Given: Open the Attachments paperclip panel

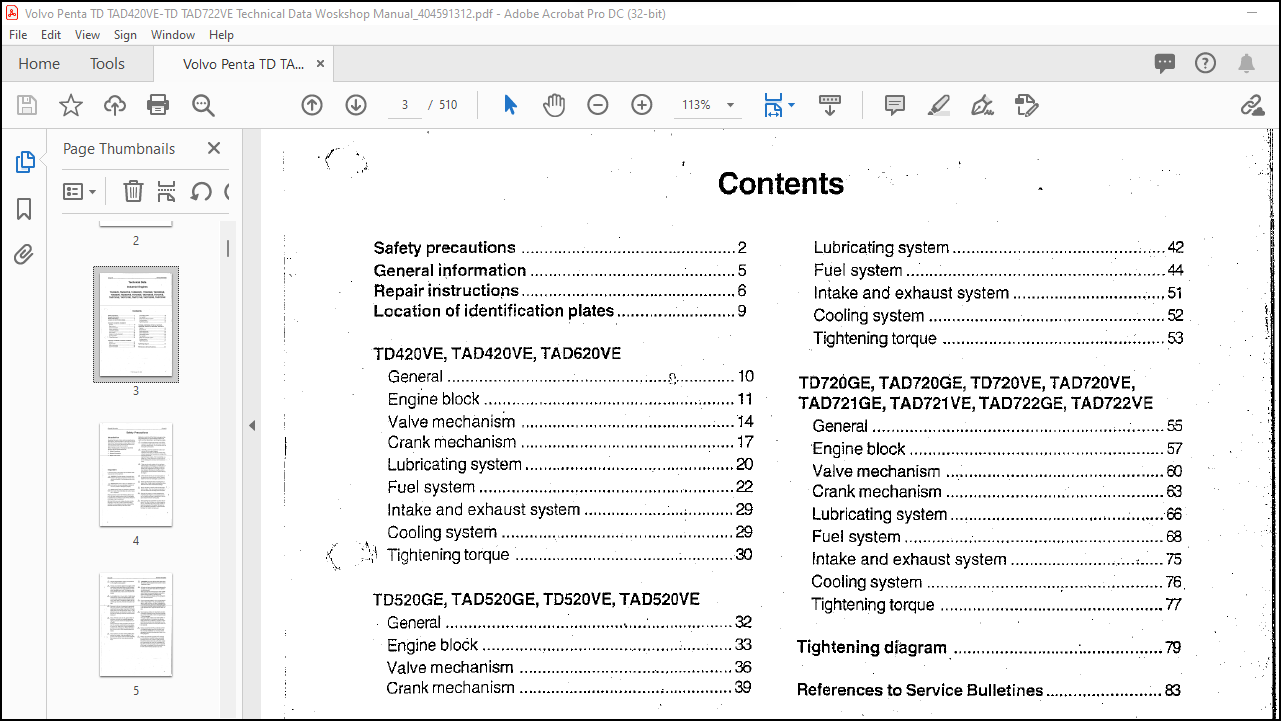Looking at the screenshot, I should coord(25,255).
